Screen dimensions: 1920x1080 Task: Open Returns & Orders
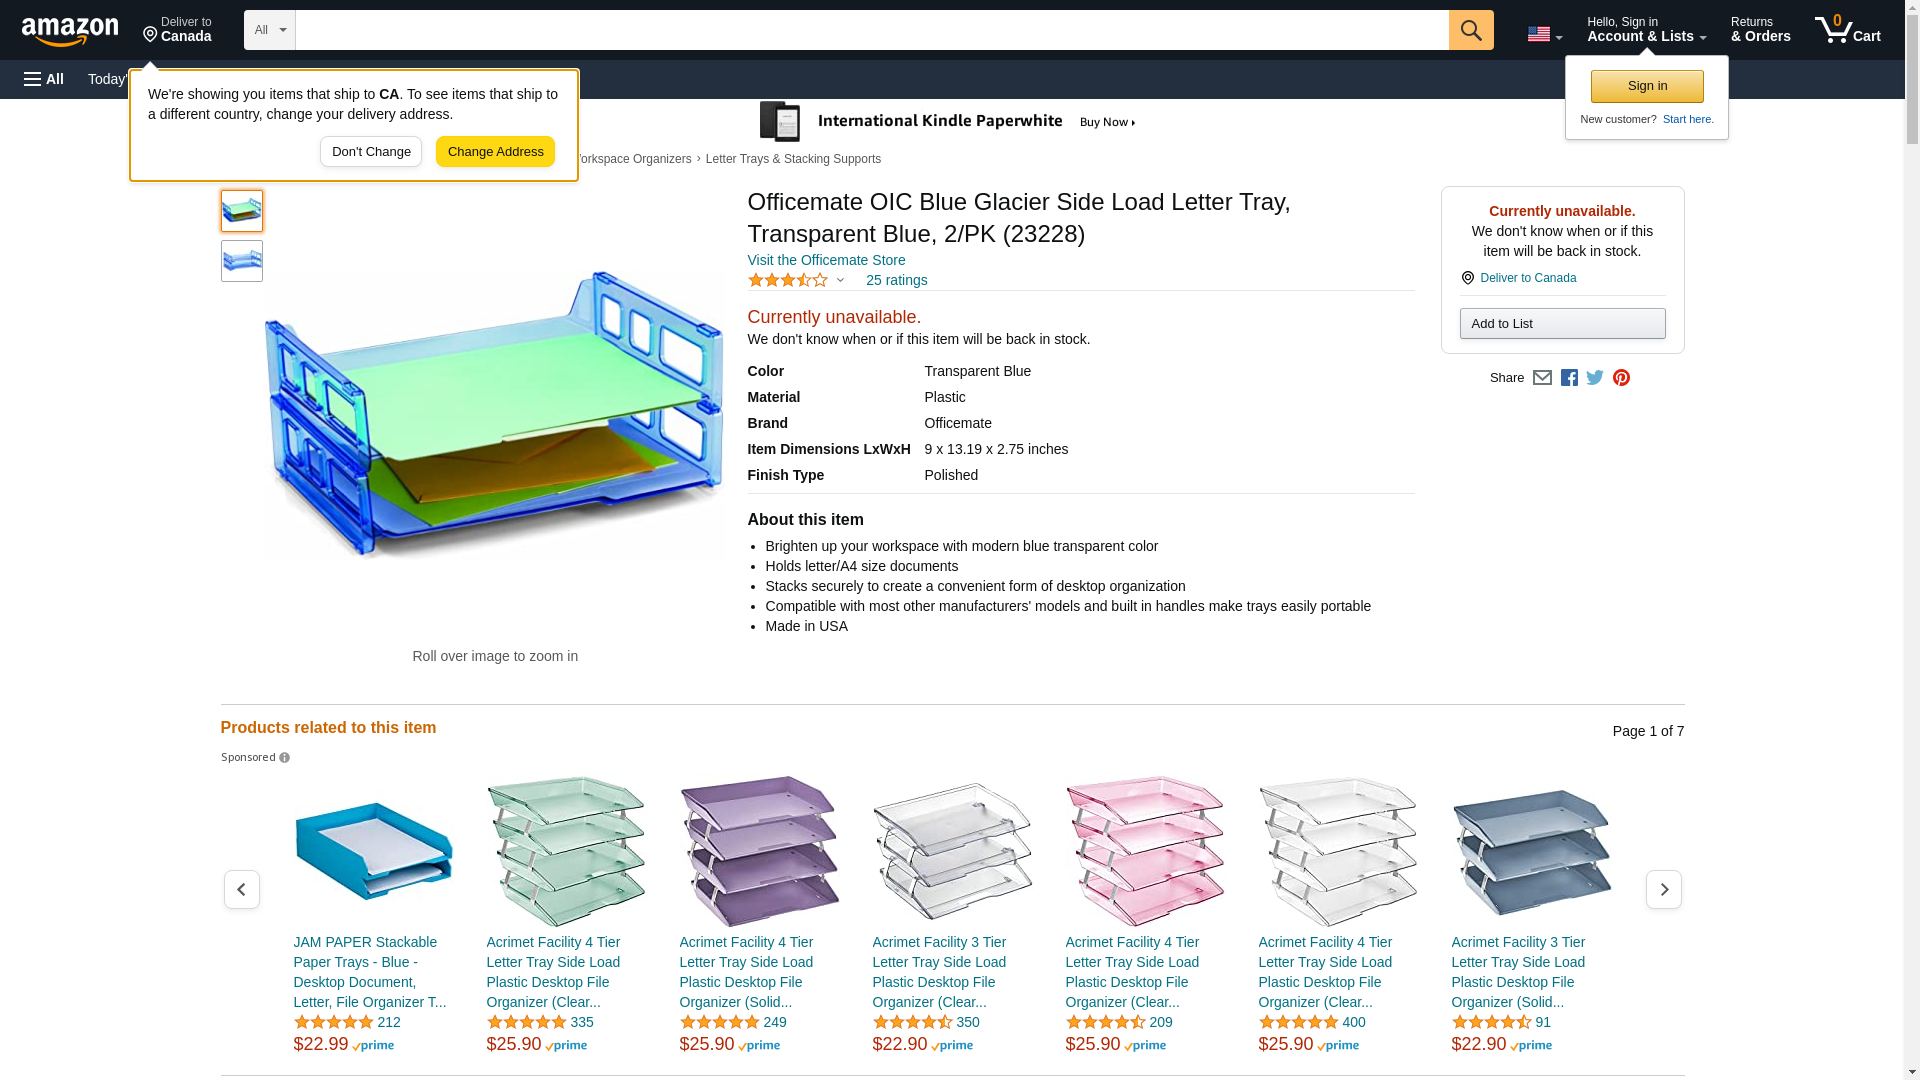[x=1760, y=30]
